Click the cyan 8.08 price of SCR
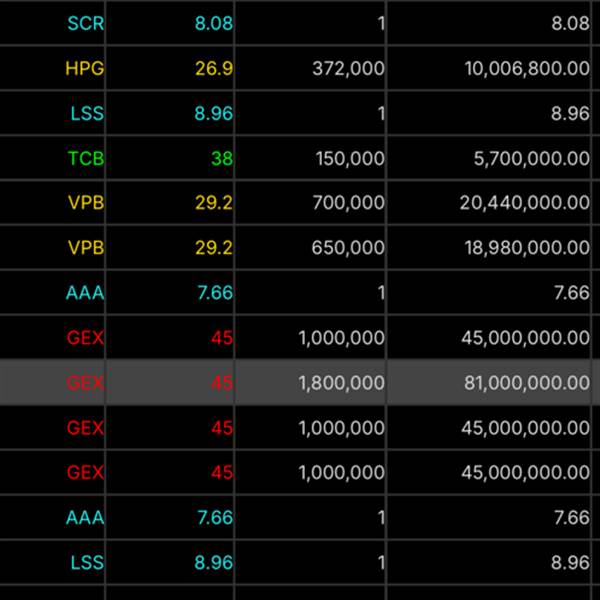This screenshot has width=600, height=600. (214, 23)
